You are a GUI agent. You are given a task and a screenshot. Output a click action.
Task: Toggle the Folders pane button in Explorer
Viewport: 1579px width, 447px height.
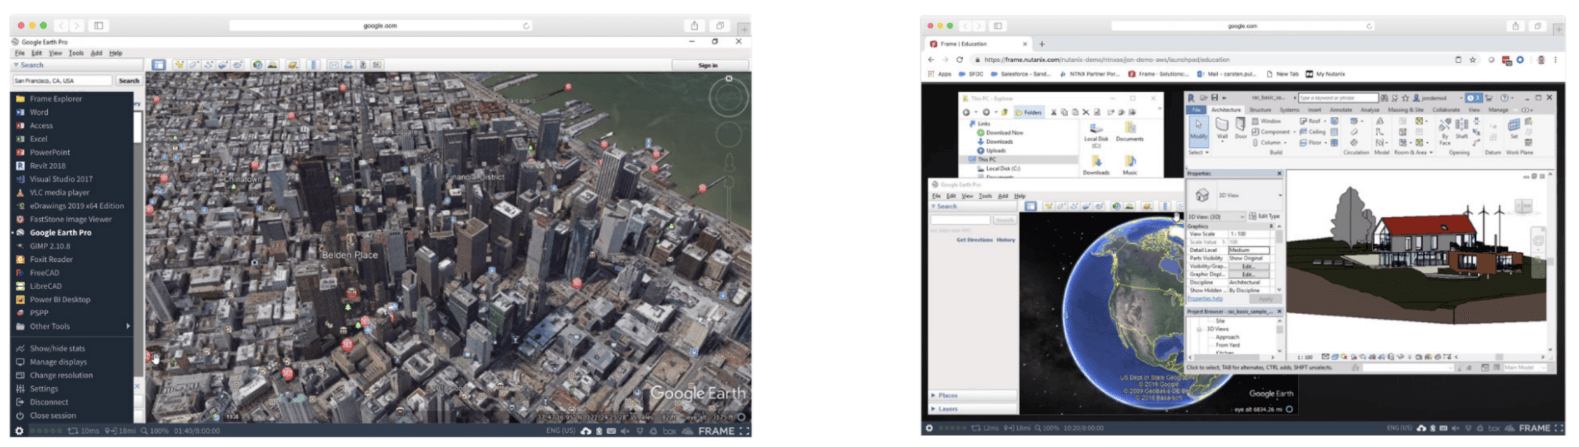pos(1027,112)
